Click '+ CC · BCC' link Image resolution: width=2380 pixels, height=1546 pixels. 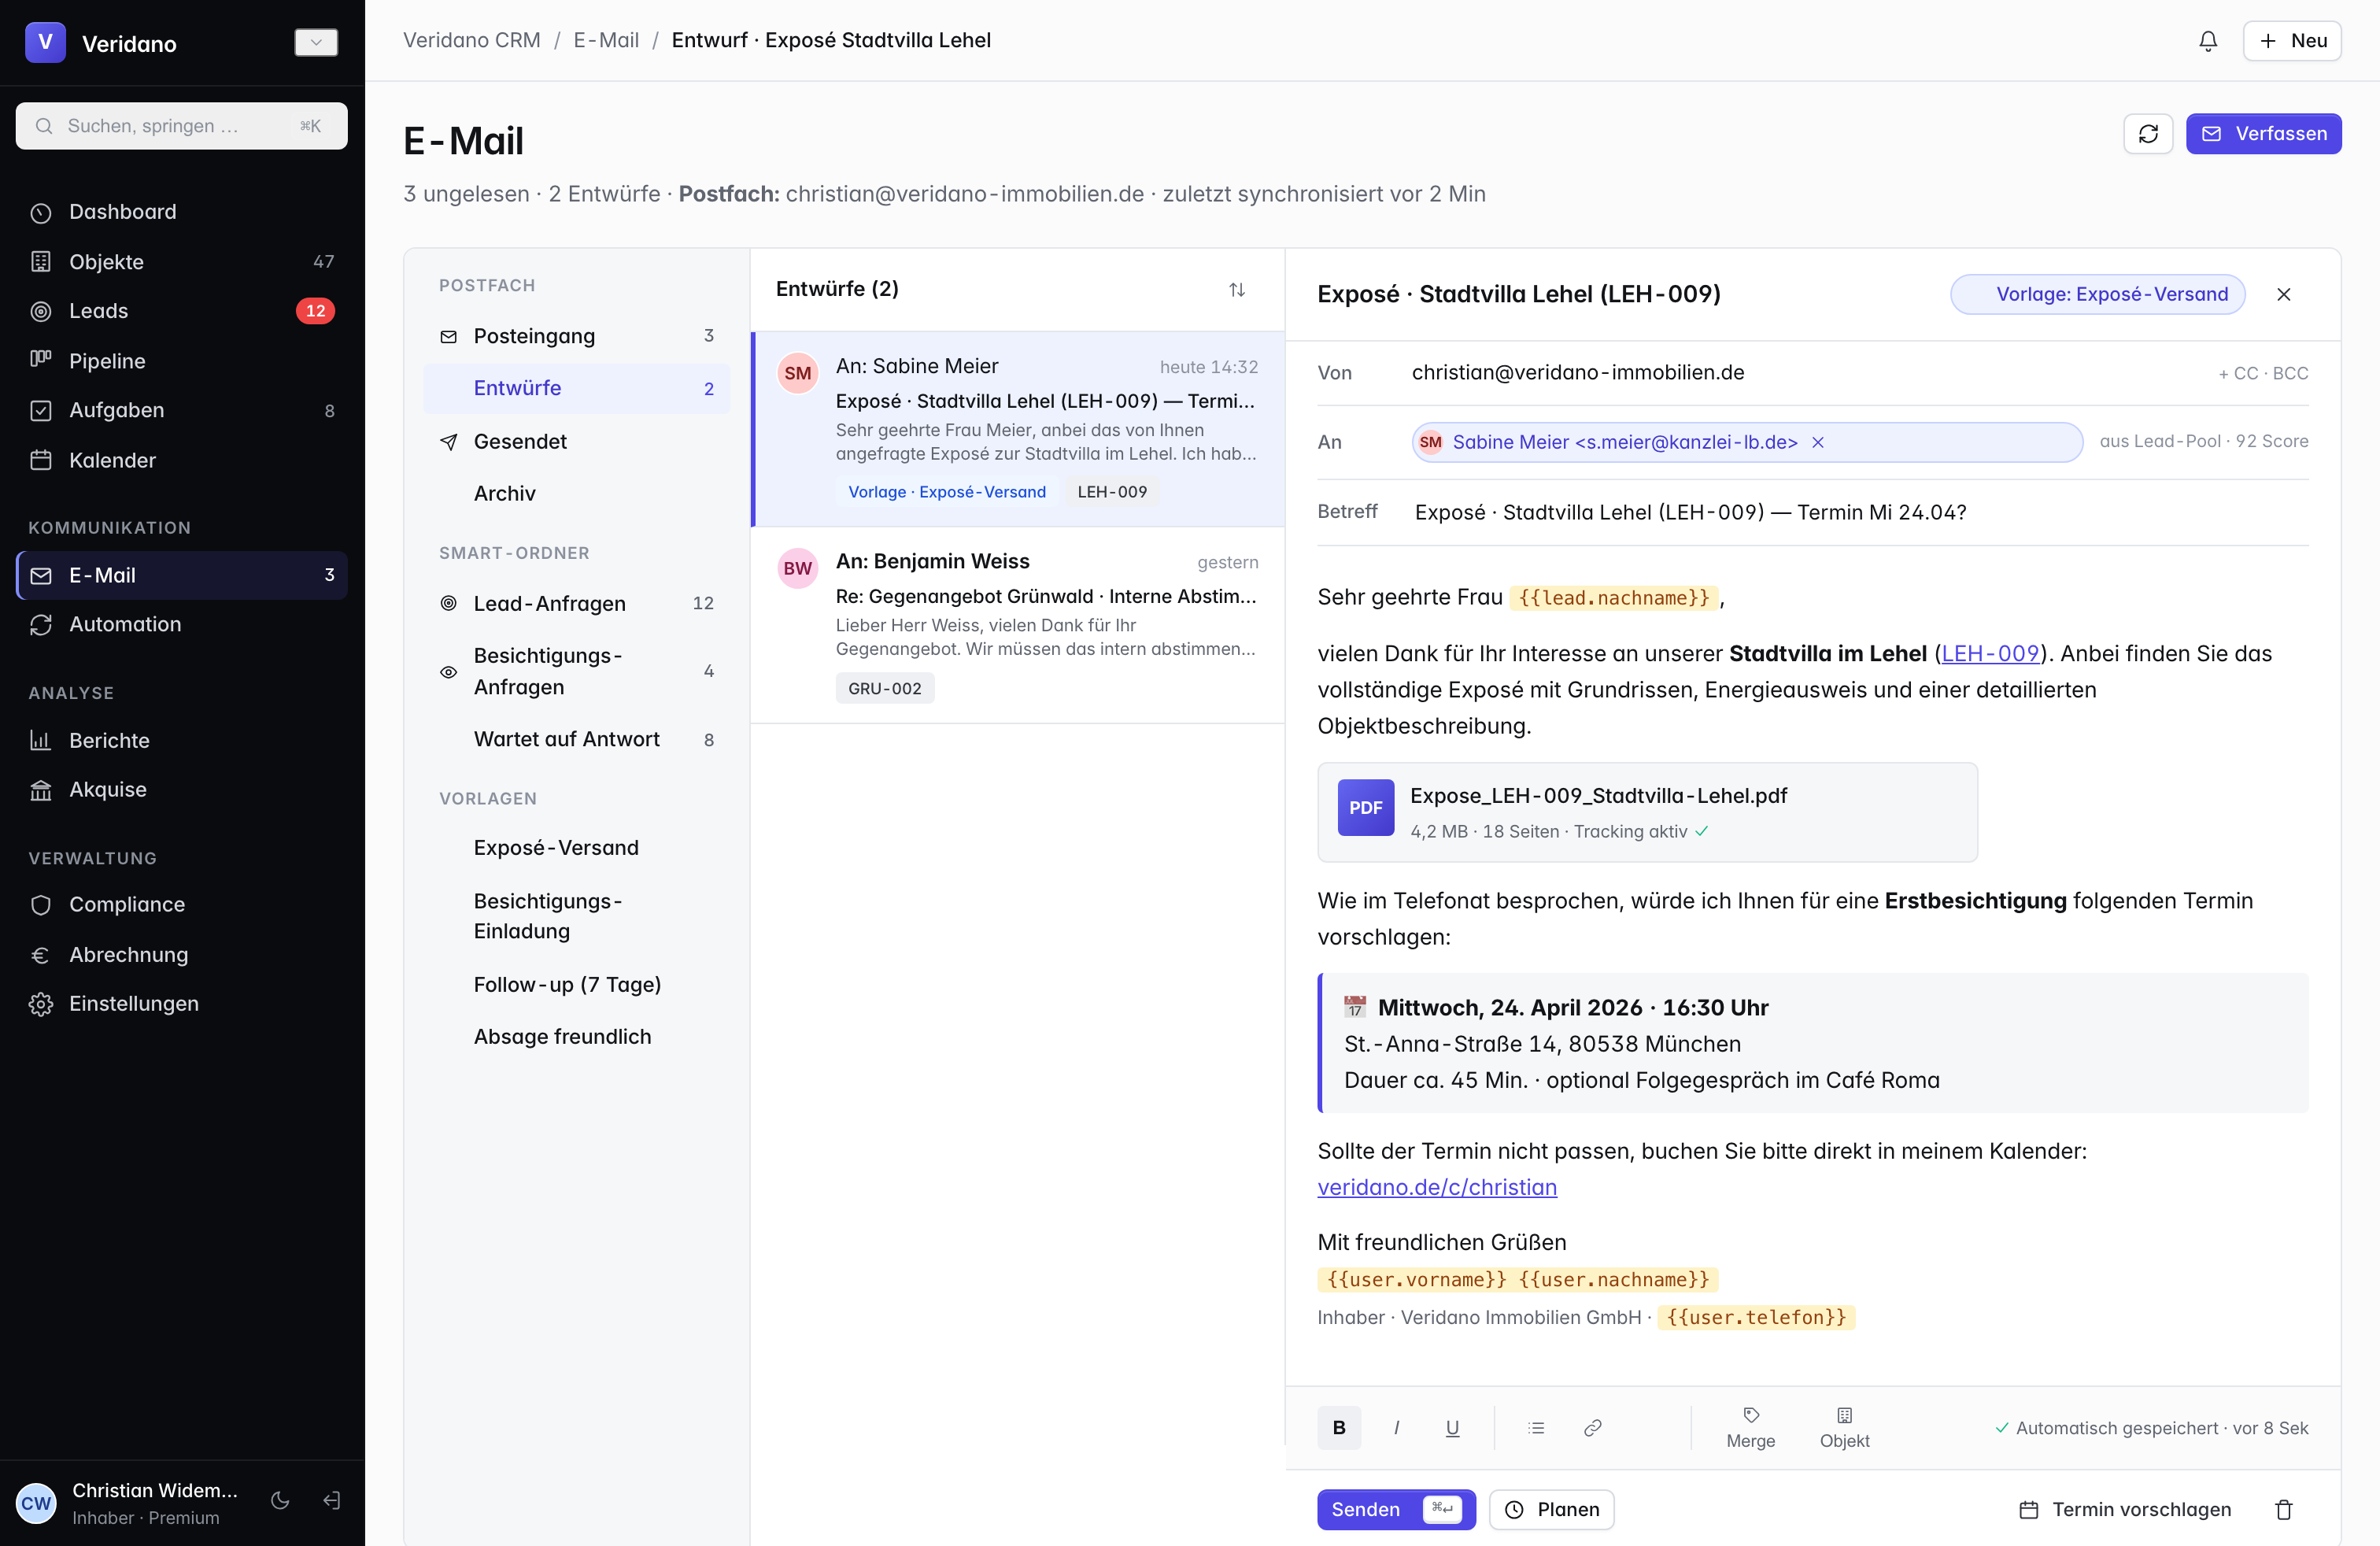tap(2263, 373)
